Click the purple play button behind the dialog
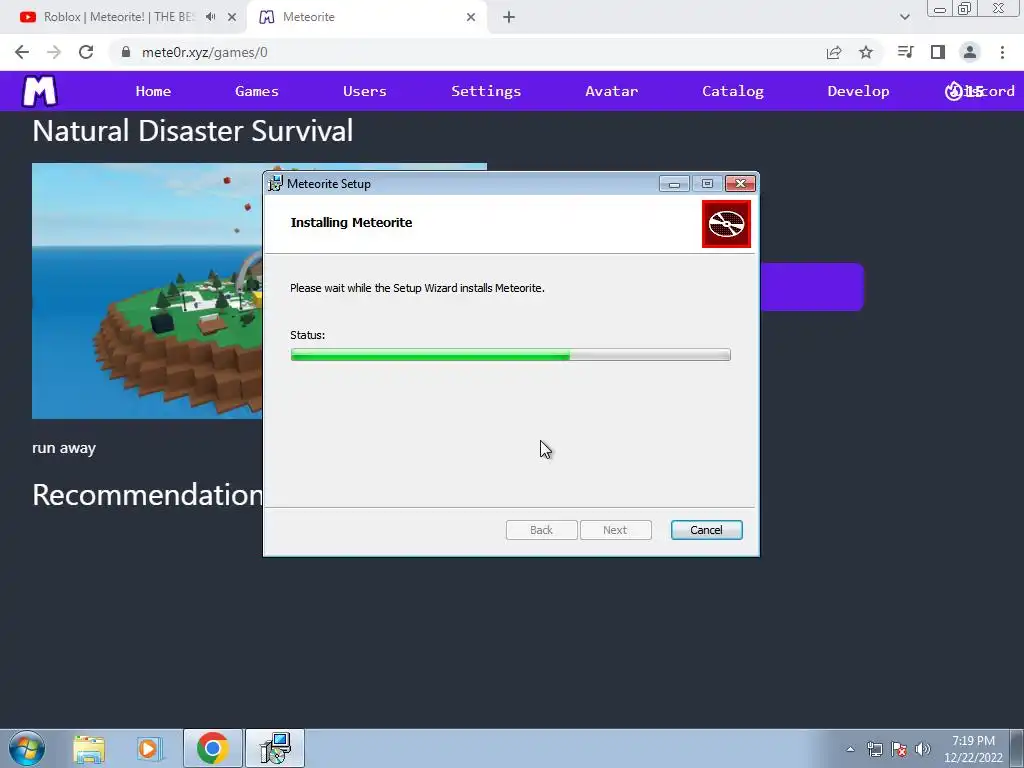 (x=812, y=287)
